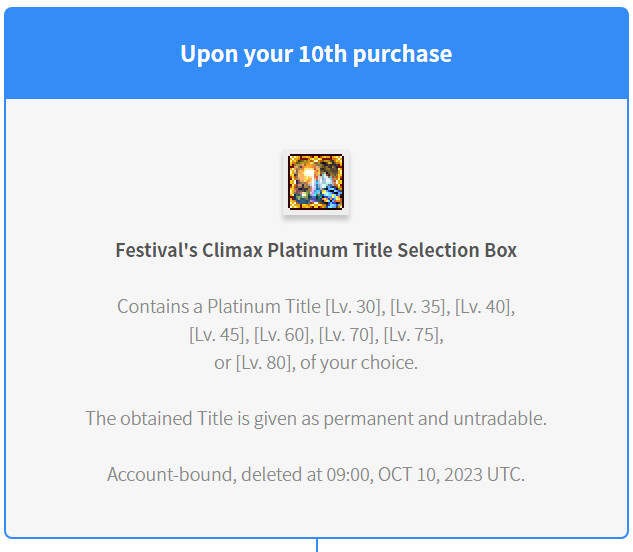Click the "Upon your 10th purchase" header
633x552 pixels.
click(x=316, y=53)
